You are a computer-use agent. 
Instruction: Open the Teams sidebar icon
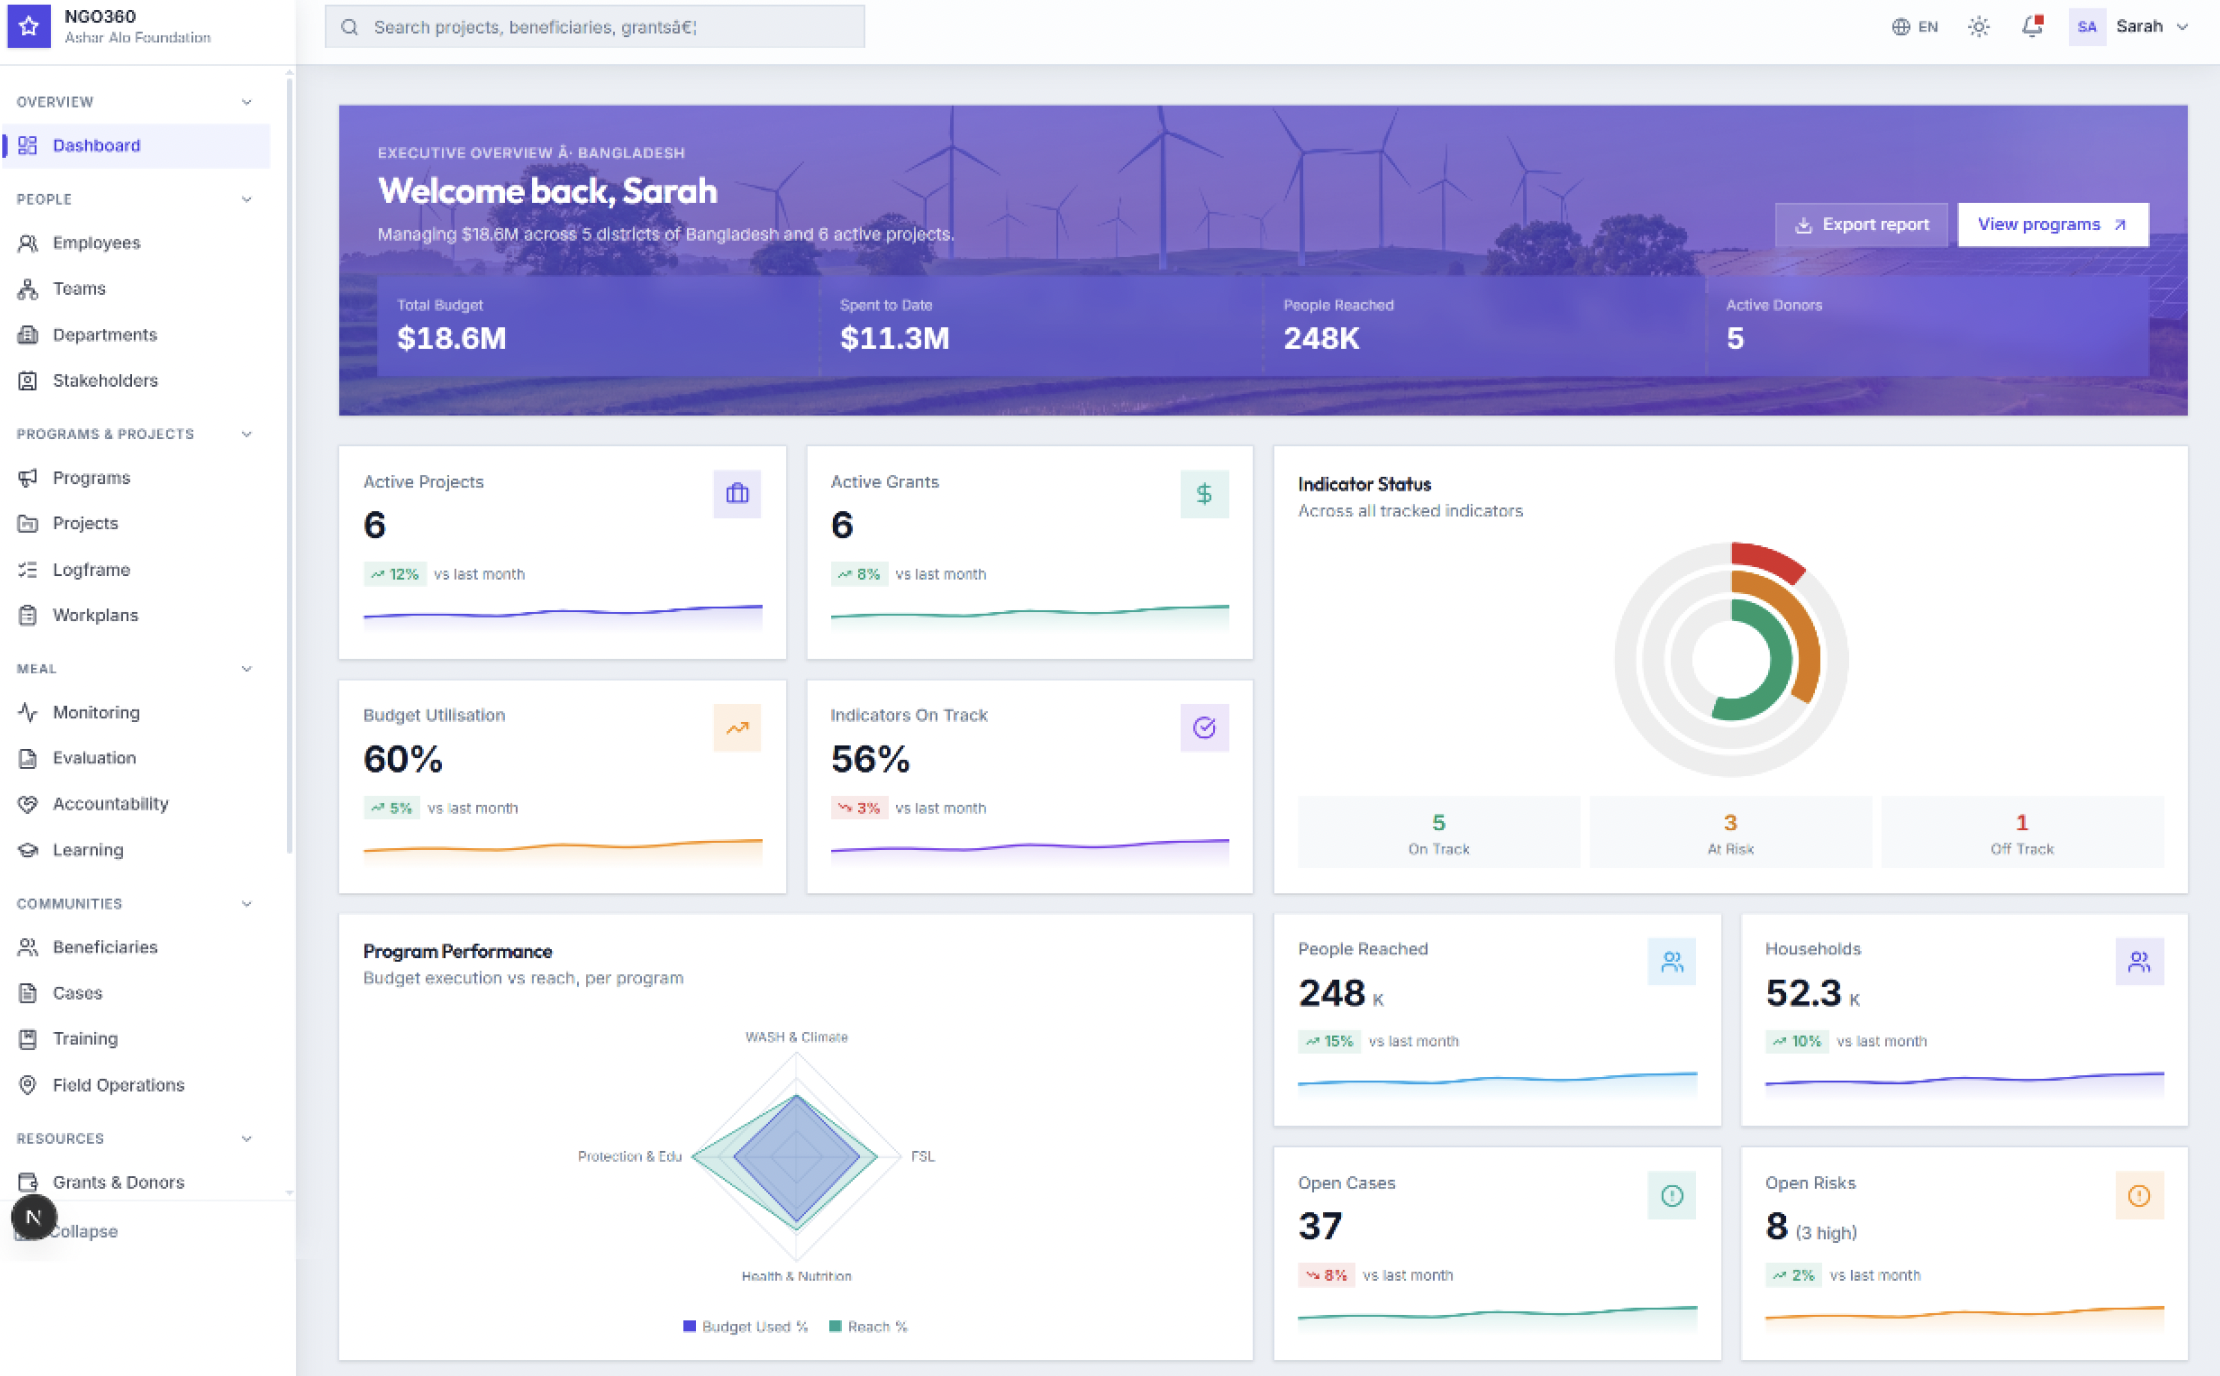pyautogui.click(x=28, y=289)
